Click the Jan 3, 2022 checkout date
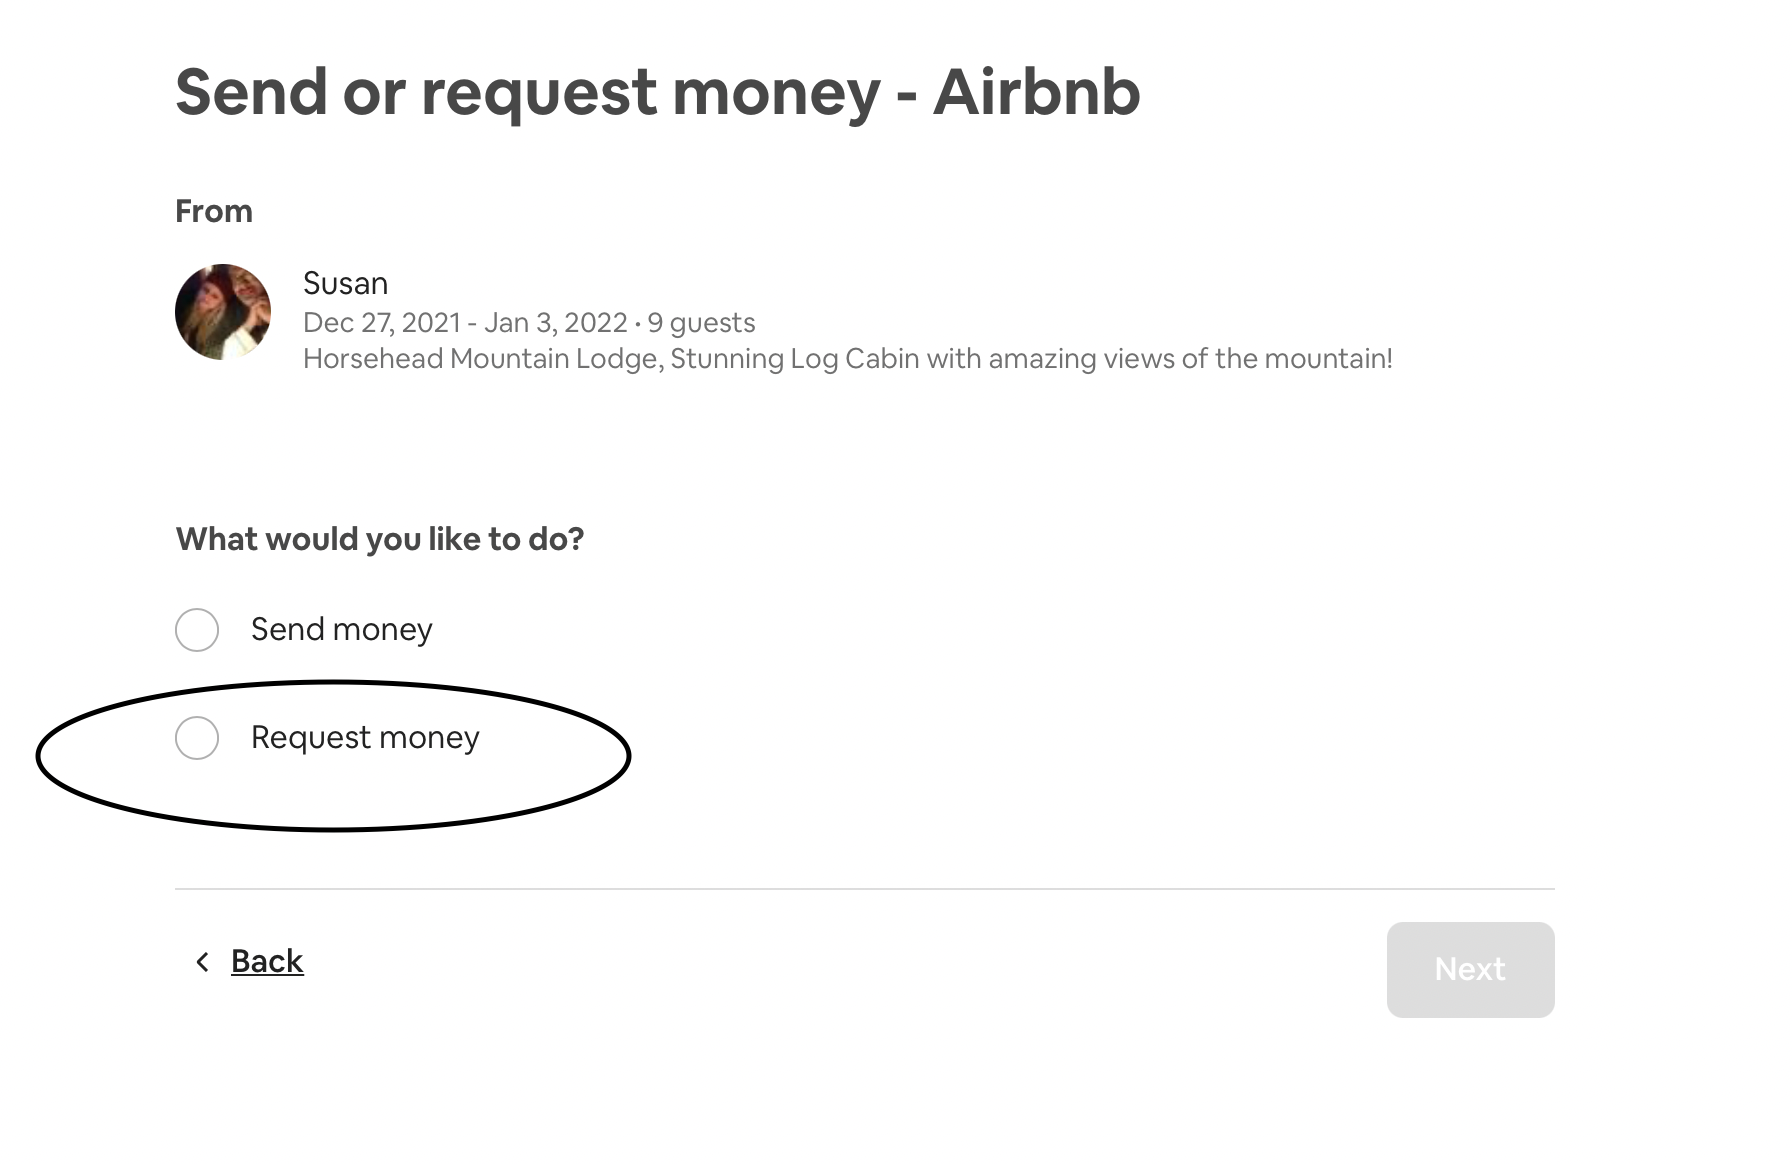Screen dimensions: 1792x1164 [555, 323]
